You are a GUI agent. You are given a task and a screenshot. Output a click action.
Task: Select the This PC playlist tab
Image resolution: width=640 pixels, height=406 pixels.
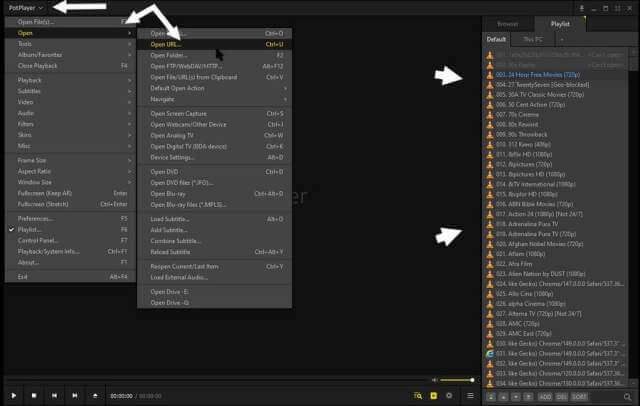pos(533,39)
